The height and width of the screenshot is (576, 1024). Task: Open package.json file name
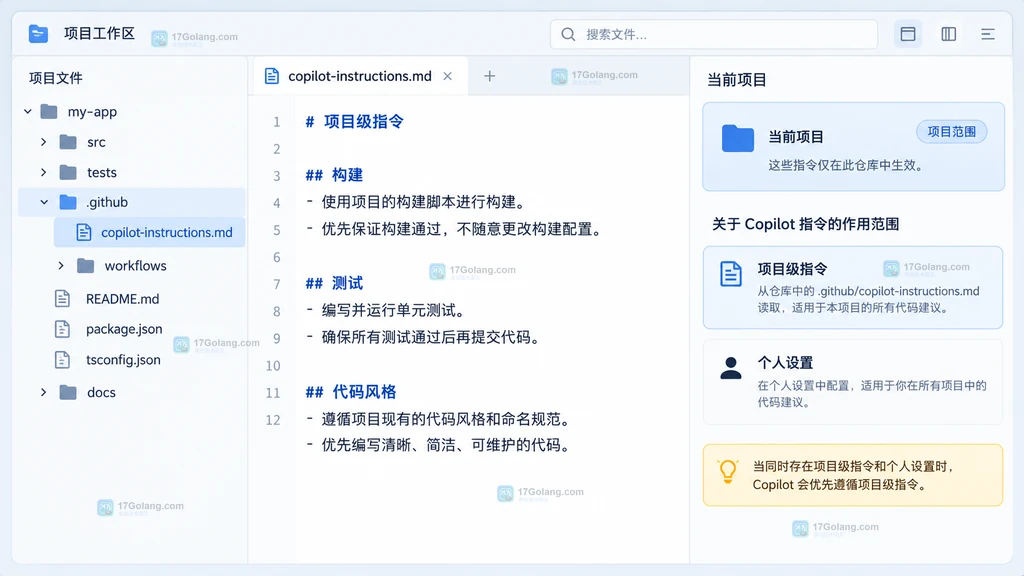pyautogui.click(x=124, y=329)
